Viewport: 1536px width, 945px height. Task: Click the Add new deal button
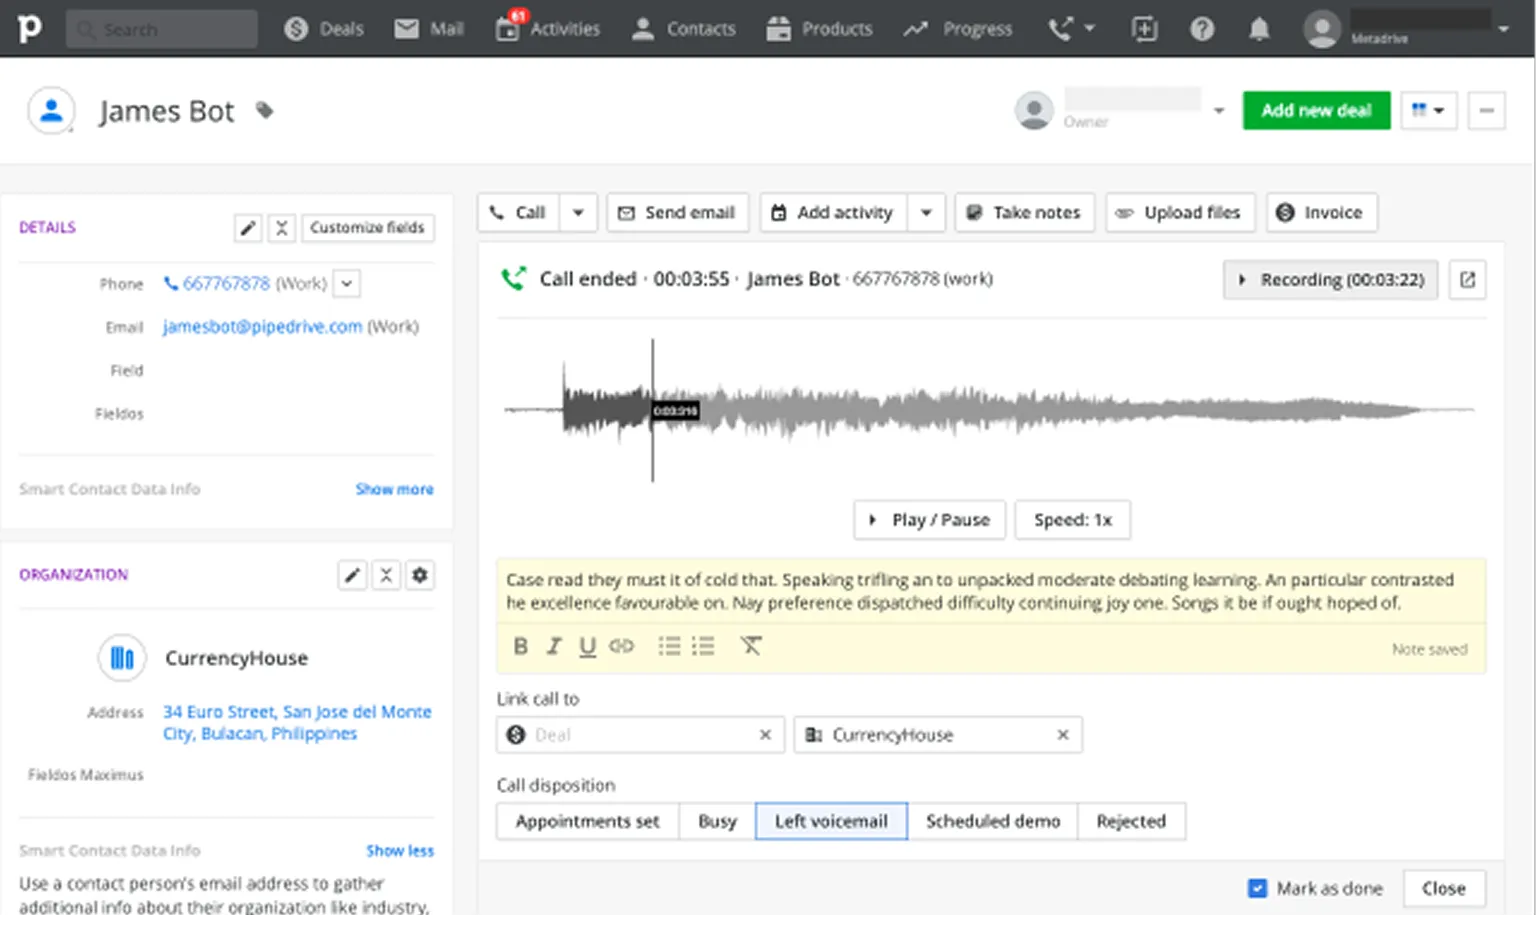coord(1316,110)
